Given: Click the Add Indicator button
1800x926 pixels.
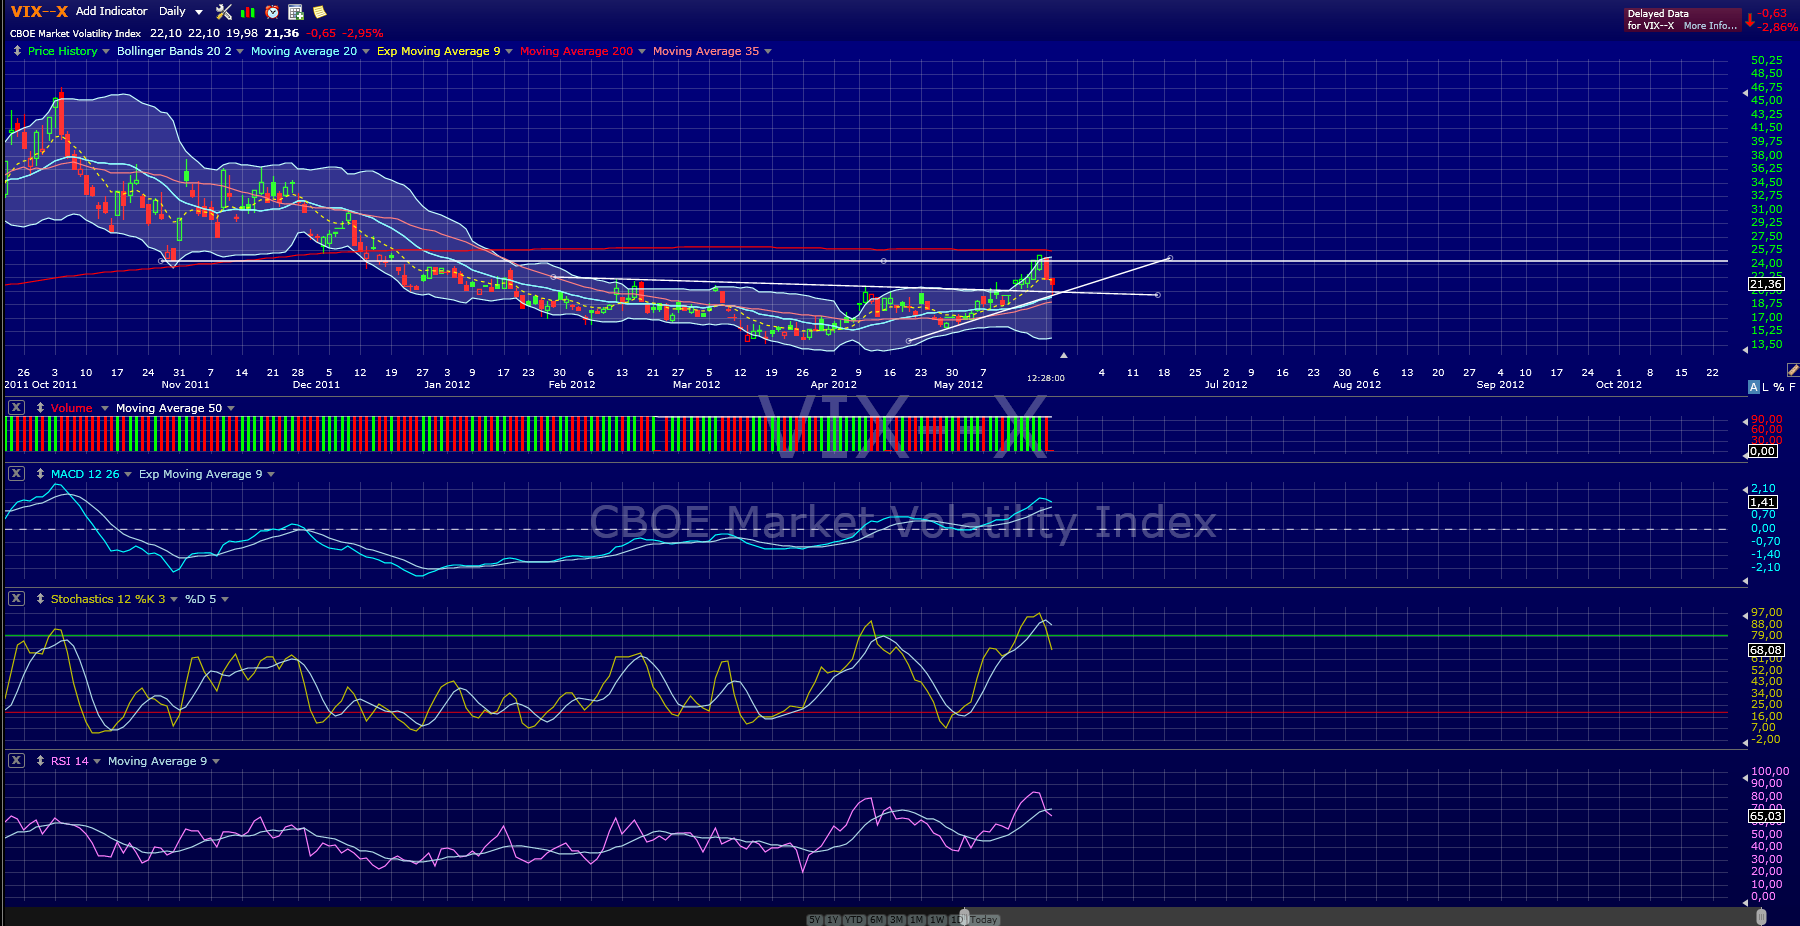Looking at the screenshot, I should point(112,11).
